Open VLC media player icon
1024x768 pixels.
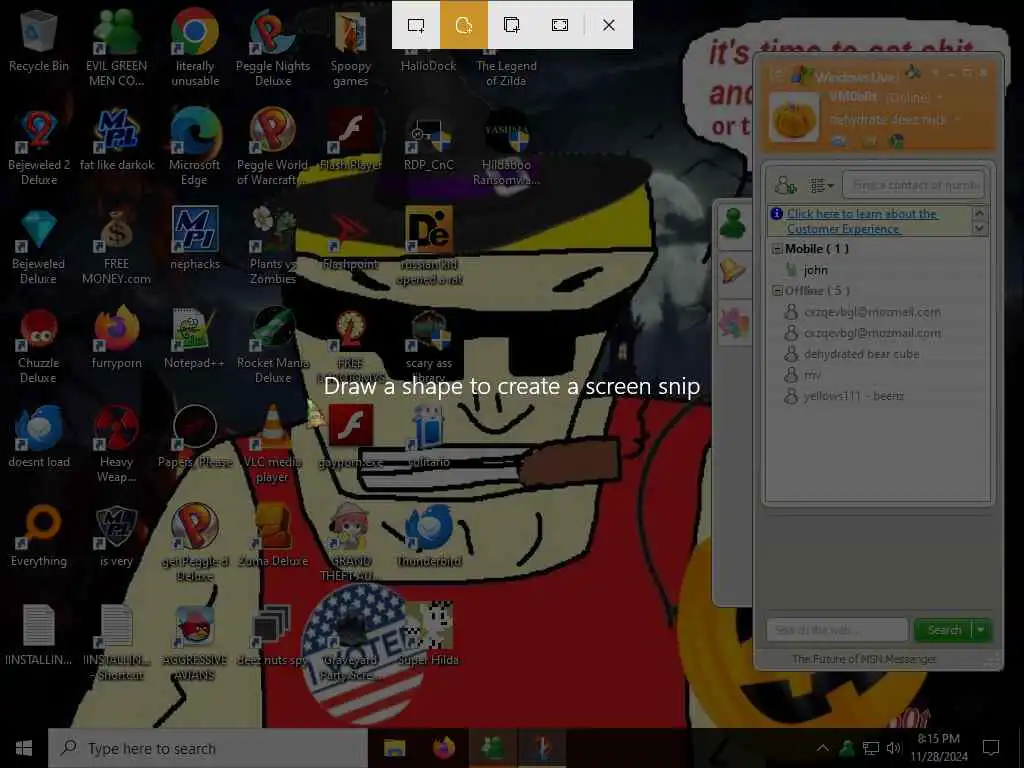[273, 444]
